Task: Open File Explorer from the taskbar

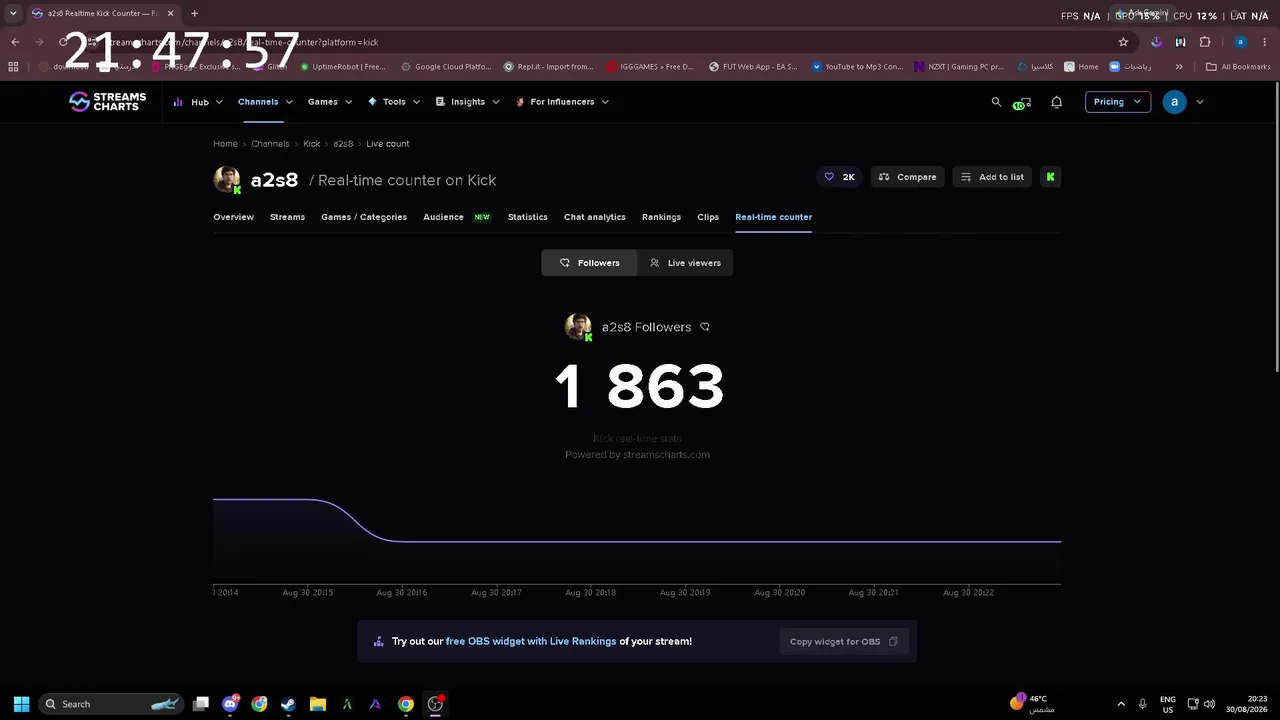Action: [317, 704]
